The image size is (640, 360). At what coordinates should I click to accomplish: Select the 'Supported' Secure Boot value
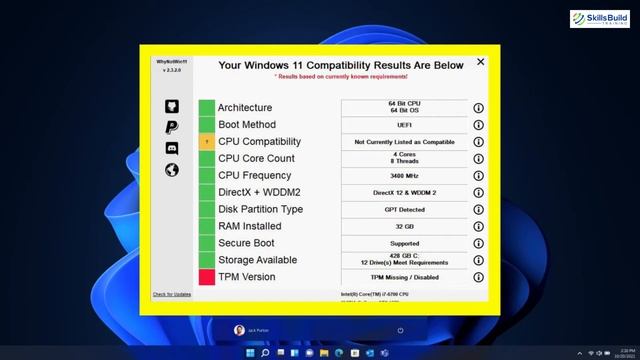point(404,244)
